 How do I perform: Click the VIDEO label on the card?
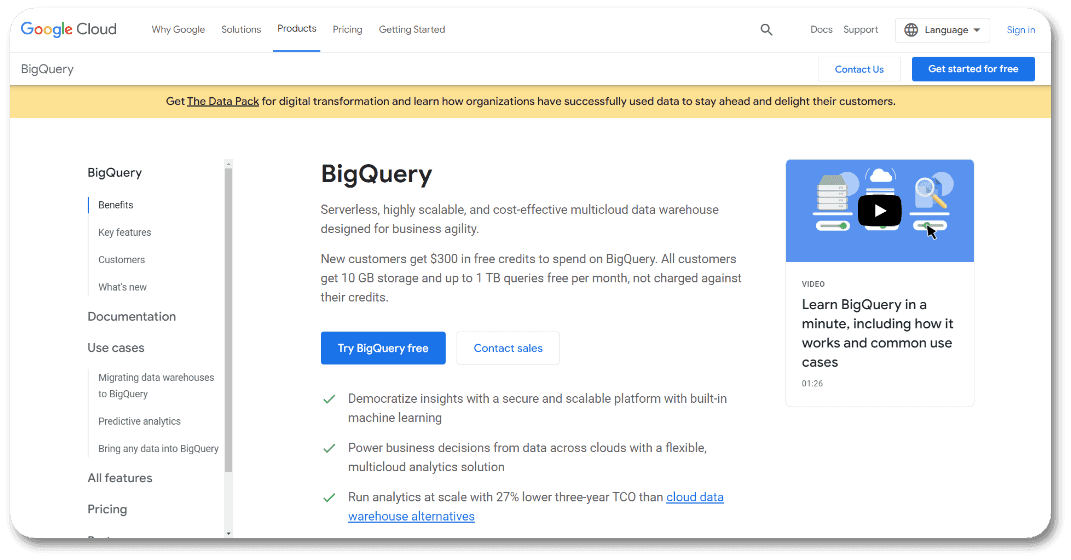(813, 284)
